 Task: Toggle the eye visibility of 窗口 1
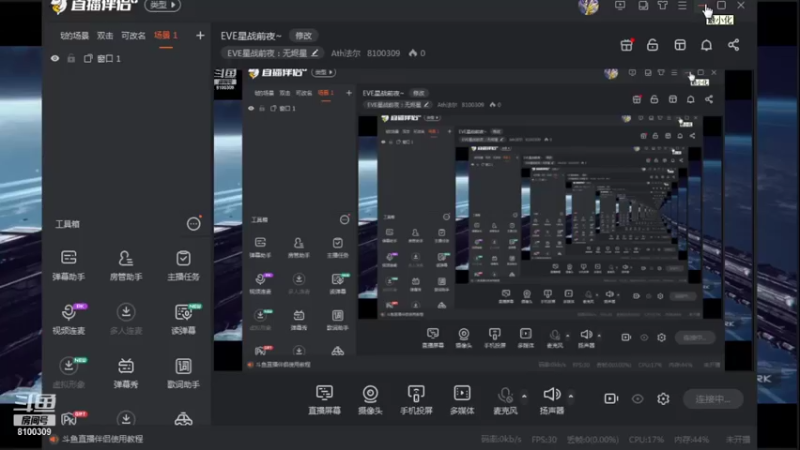pyautogui.click(x=55, y=59)
